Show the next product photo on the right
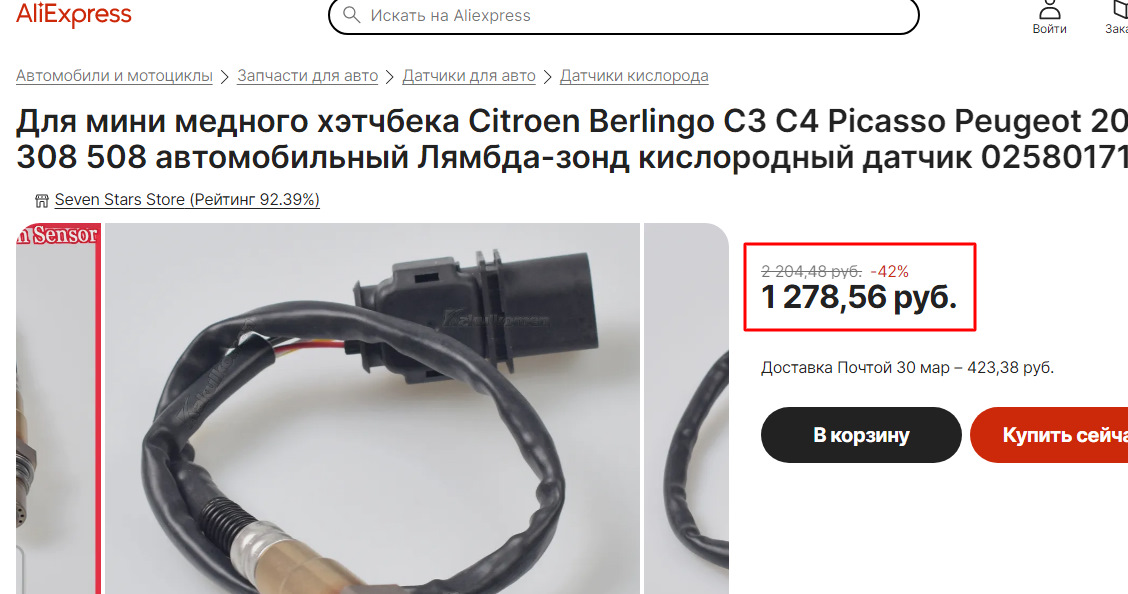 coord(686,408)
